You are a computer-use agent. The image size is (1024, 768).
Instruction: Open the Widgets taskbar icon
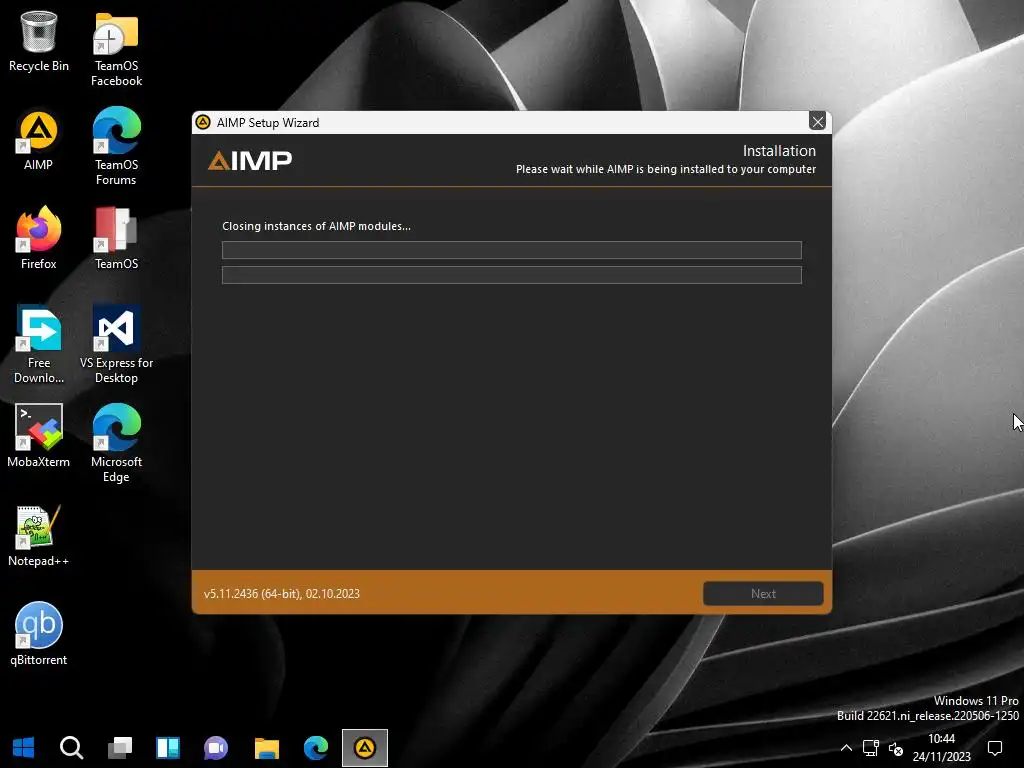click(x=168, y=748)
